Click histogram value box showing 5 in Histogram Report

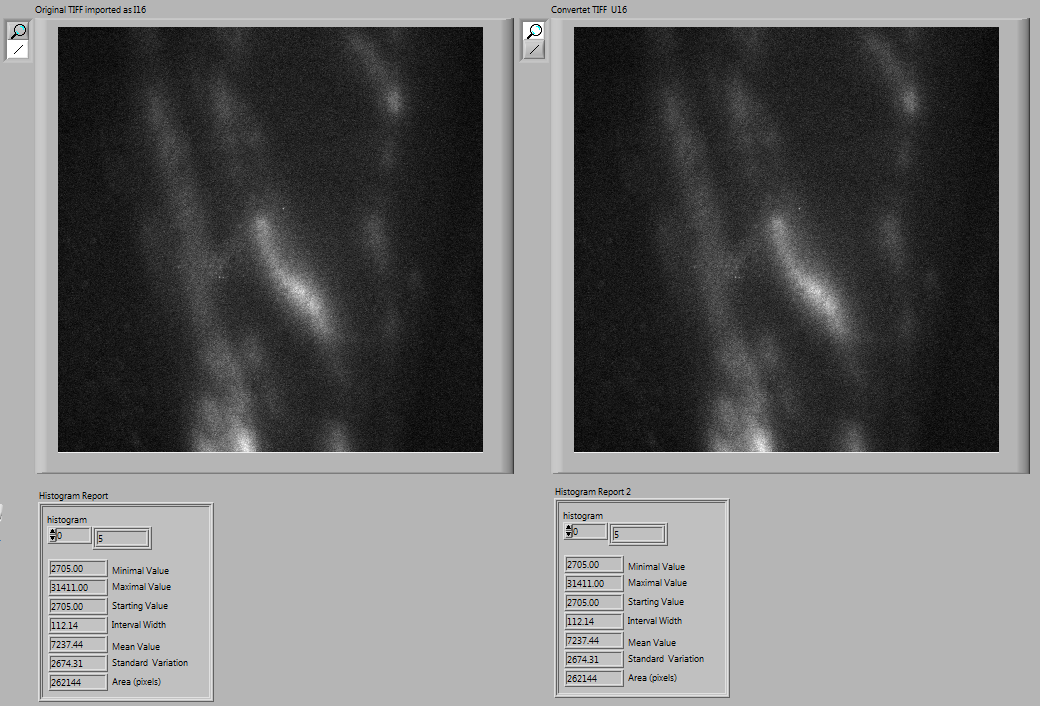click(121, 539)
